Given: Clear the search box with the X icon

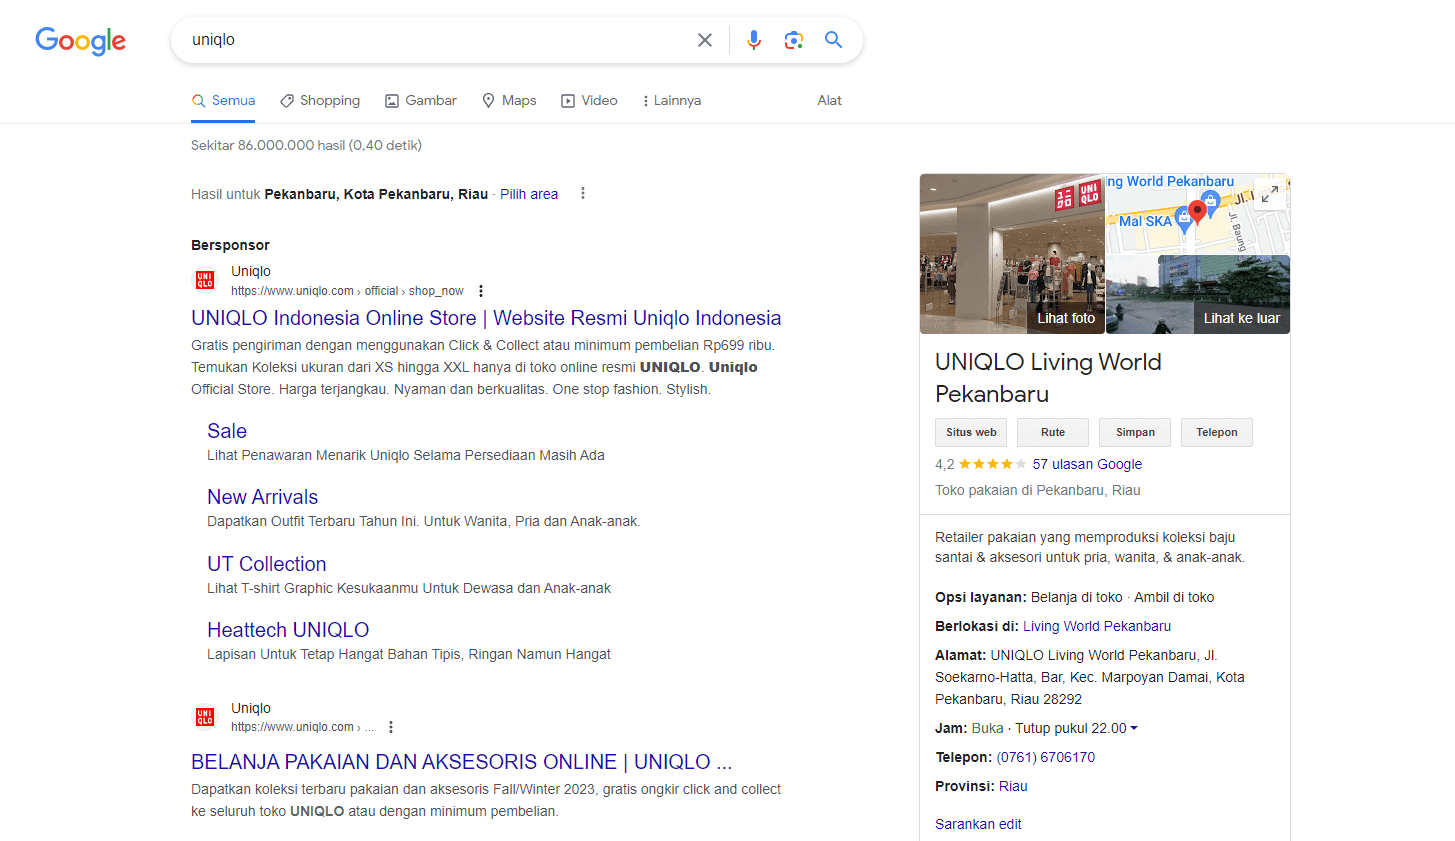Looking at the screenshot, I should (x=705, y=40).
